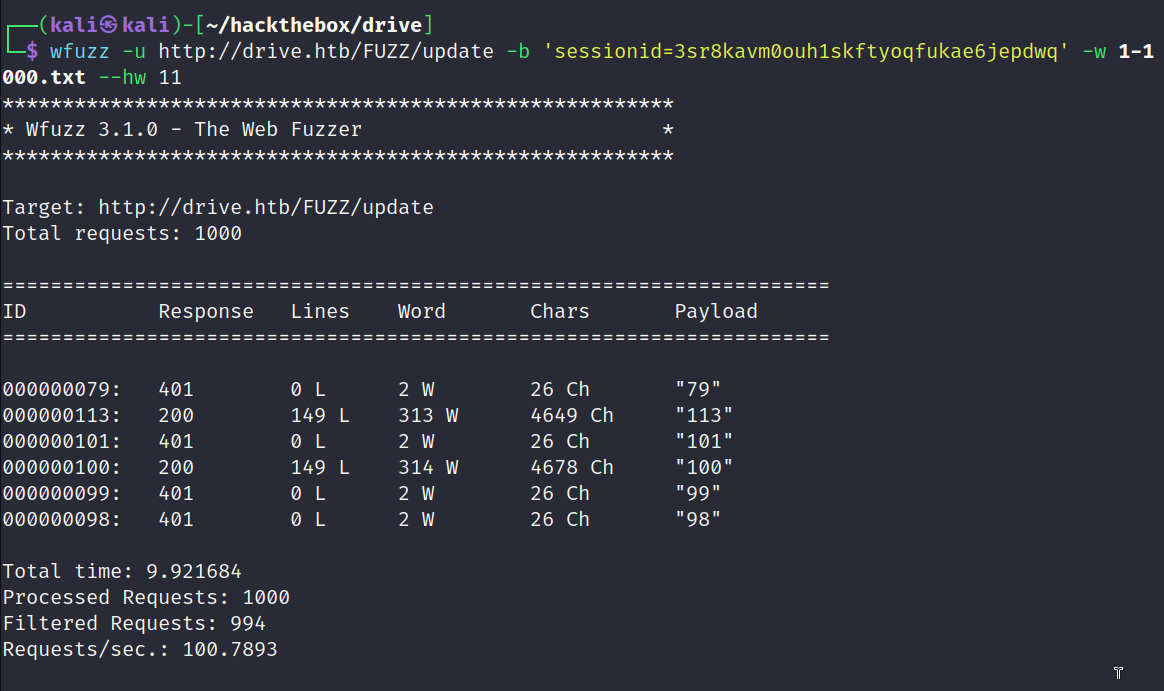Click the Target URL line
The width and height of the screenshot is (1164, 691).
(x=218, y=207)
